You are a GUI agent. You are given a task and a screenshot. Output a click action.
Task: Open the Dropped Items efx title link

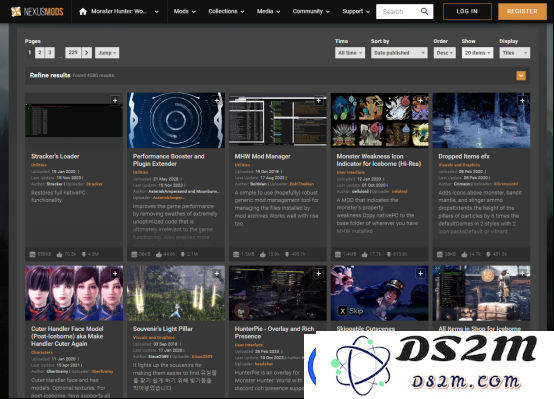pos(464,156)
